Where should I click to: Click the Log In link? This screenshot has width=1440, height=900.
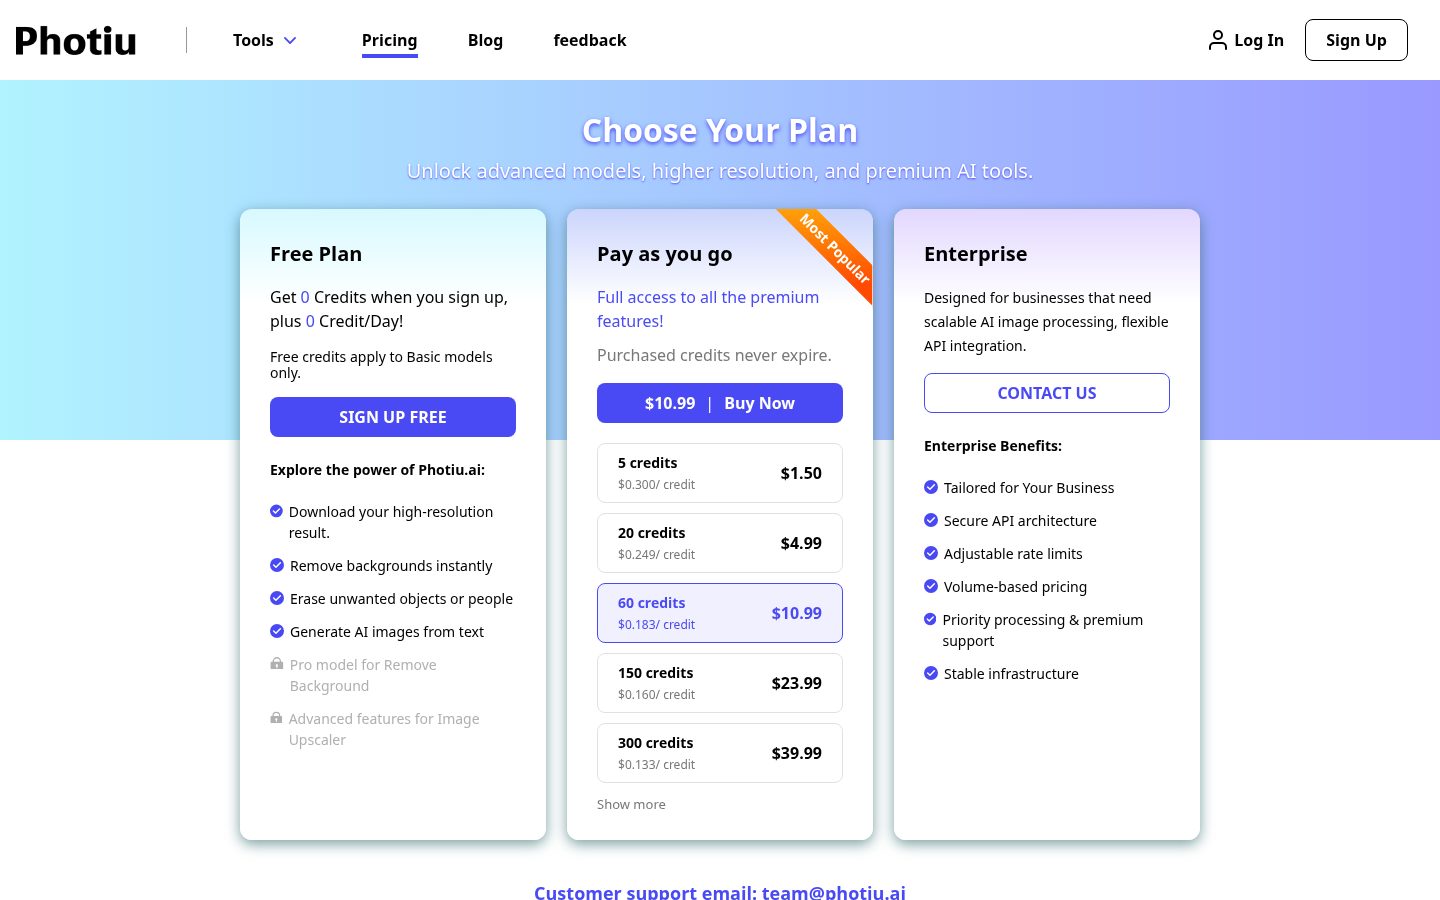[x=1259, y=40]
